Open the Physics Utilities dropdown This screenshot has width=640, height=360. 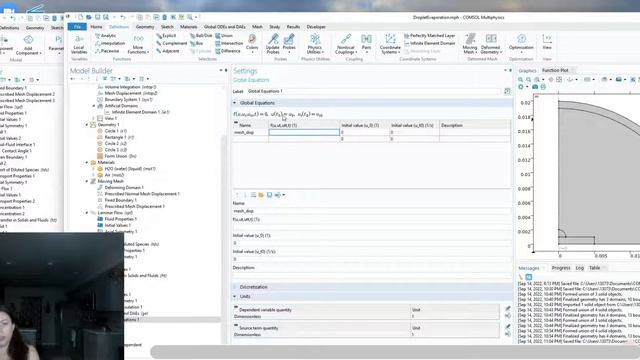pyautogui.click(x=315, y=44)
